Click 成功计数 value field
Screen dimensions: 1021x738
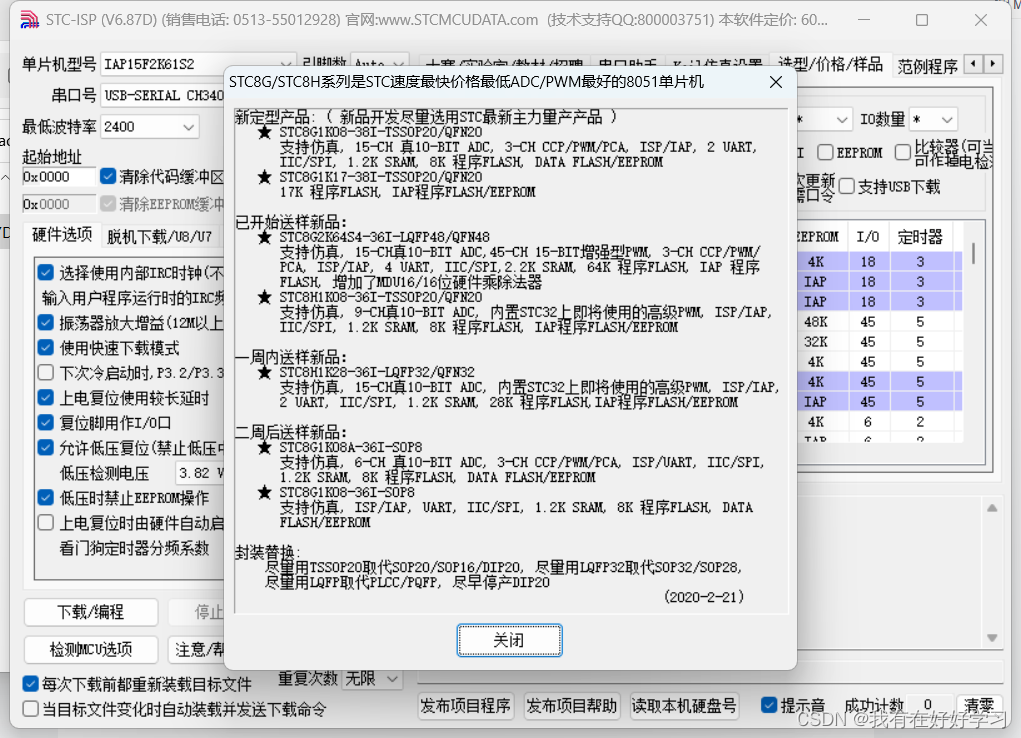[928, 705]
